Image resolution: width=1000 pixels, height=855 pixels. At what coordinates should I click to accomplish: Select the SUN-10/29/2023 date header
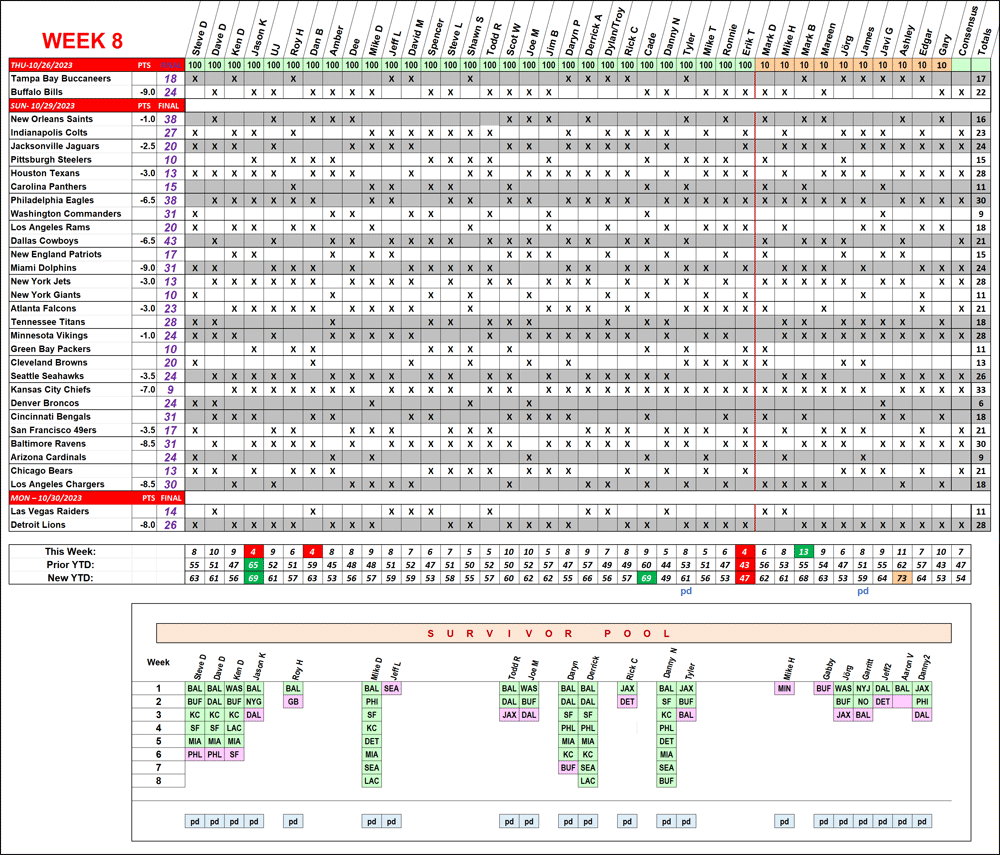(50, 105)
